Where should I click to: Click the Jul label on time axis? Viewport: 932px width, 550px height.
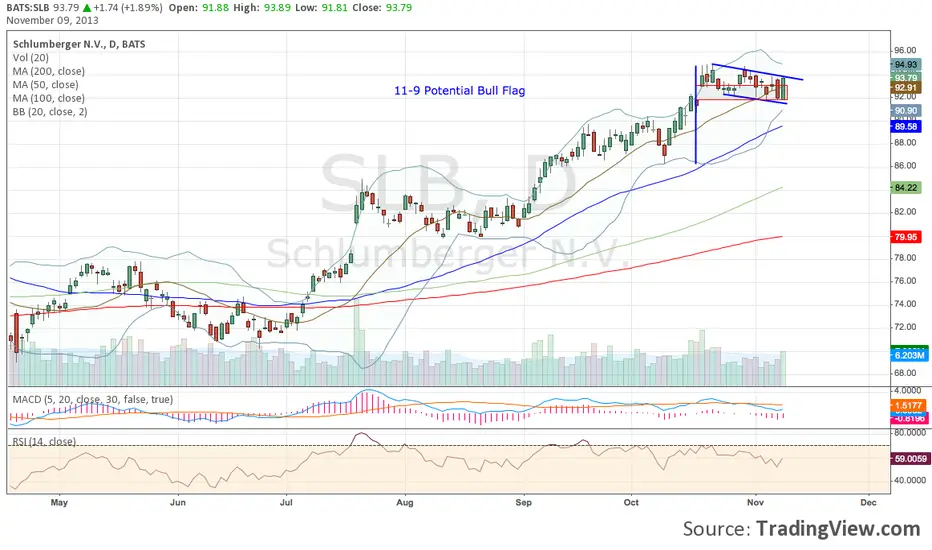coord(286,502)
